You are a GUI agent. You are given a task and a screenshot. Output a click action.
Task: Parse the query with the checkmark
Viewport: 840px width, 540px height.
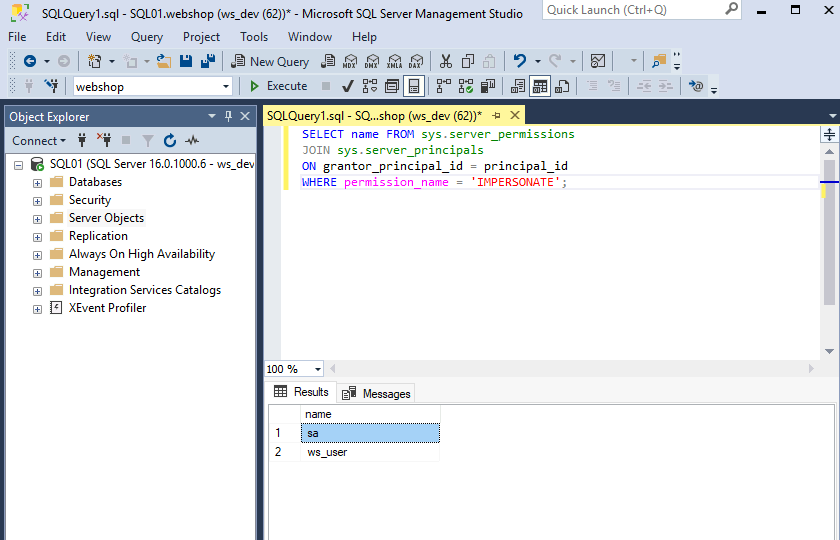pos(348,86)
